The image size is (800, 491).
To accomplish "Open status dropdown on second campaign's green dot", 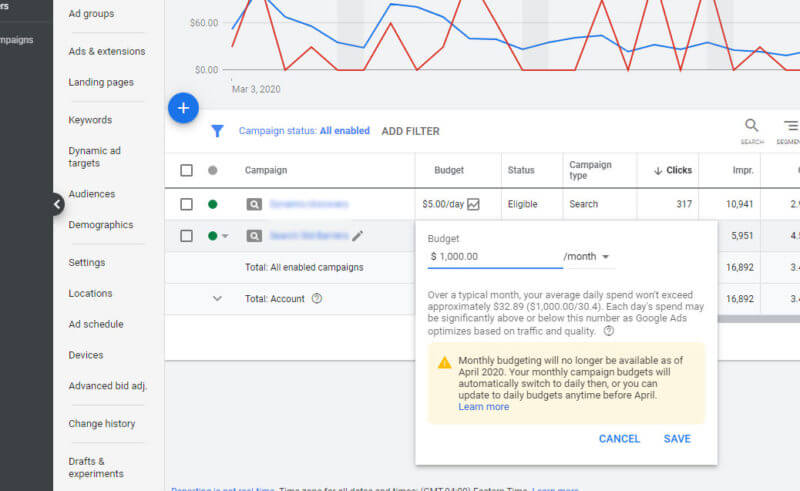I will [x=218, y=236].
